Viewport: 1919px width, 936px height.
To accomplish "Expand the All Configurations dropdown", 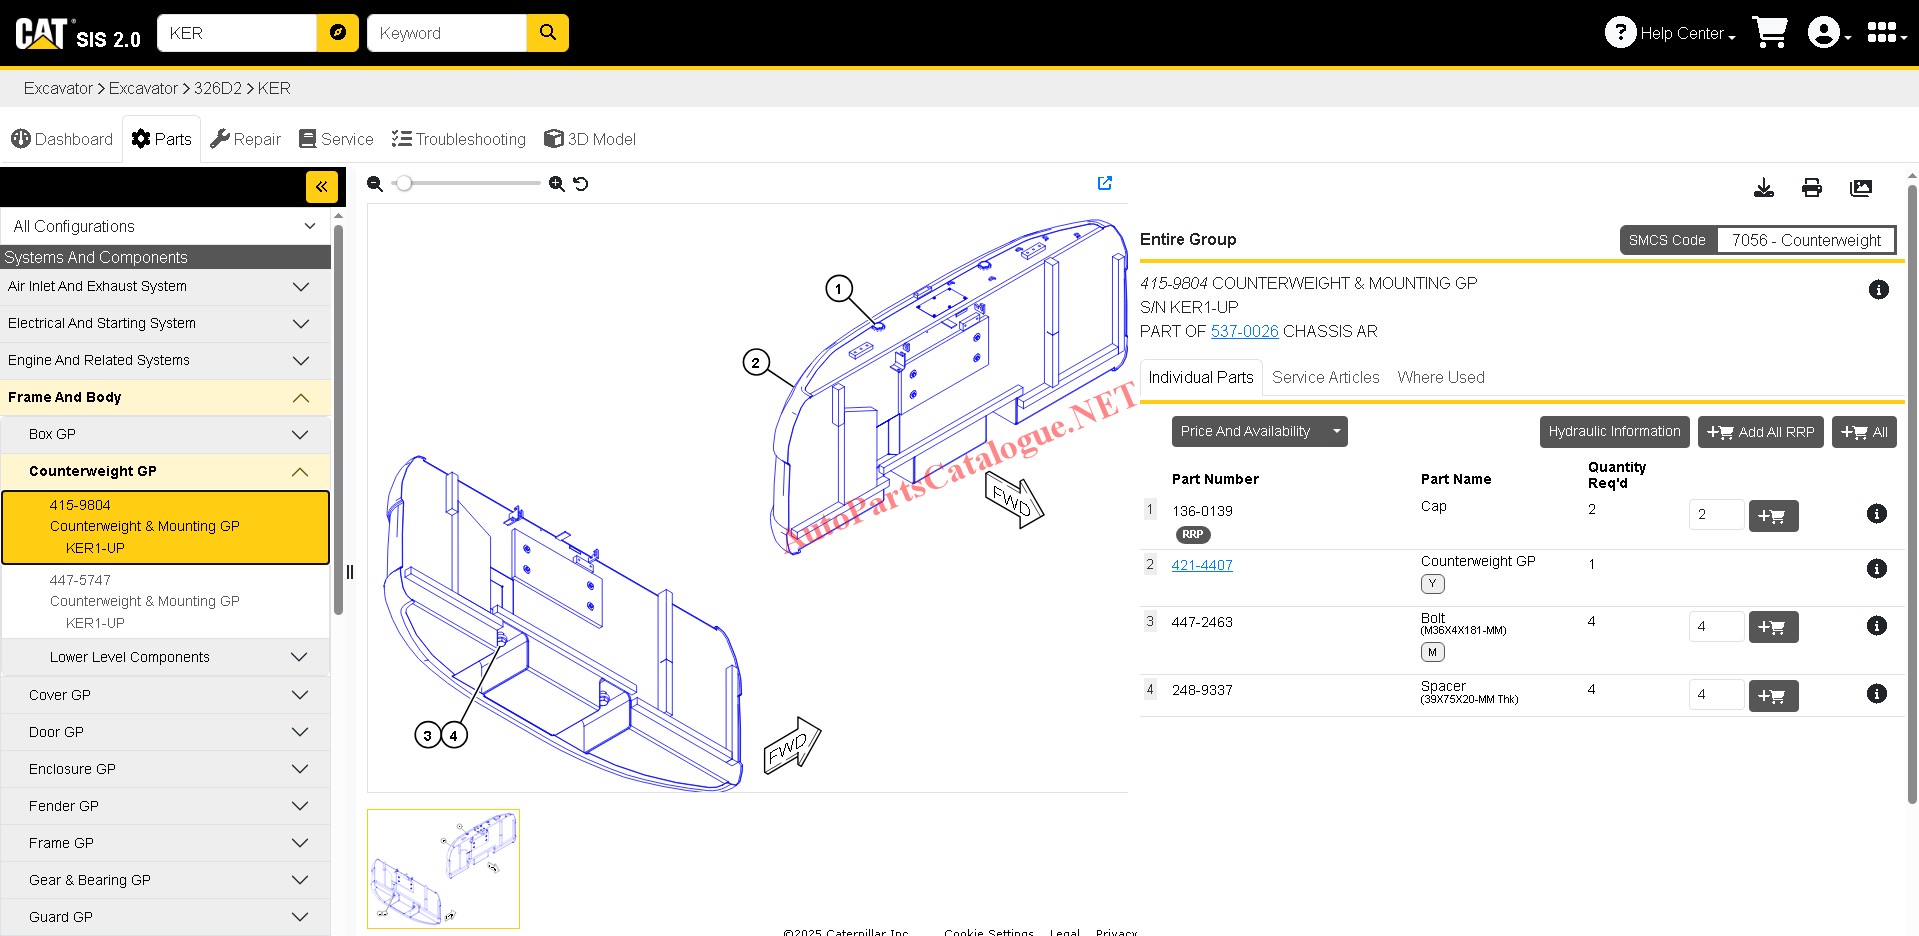I will 165,226.
